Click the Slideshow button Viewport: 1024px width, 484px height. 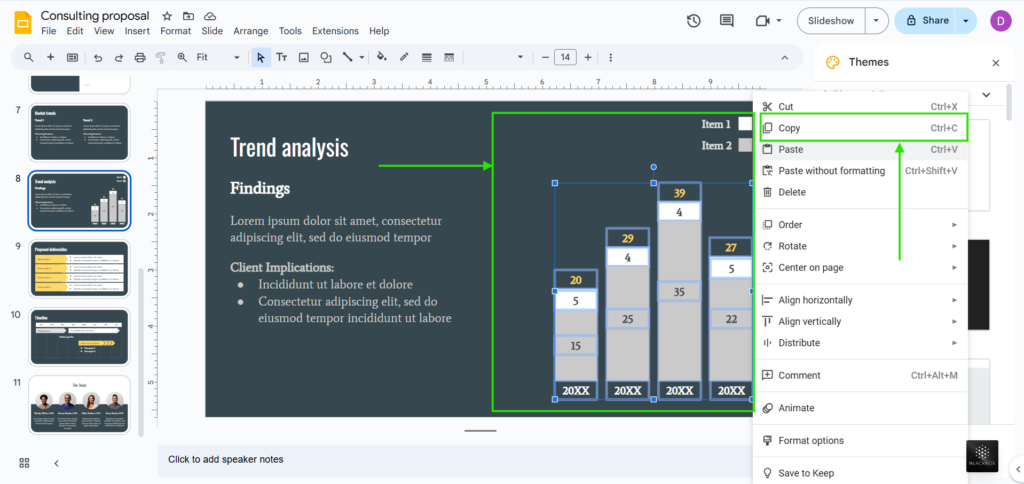pos(829,20)
